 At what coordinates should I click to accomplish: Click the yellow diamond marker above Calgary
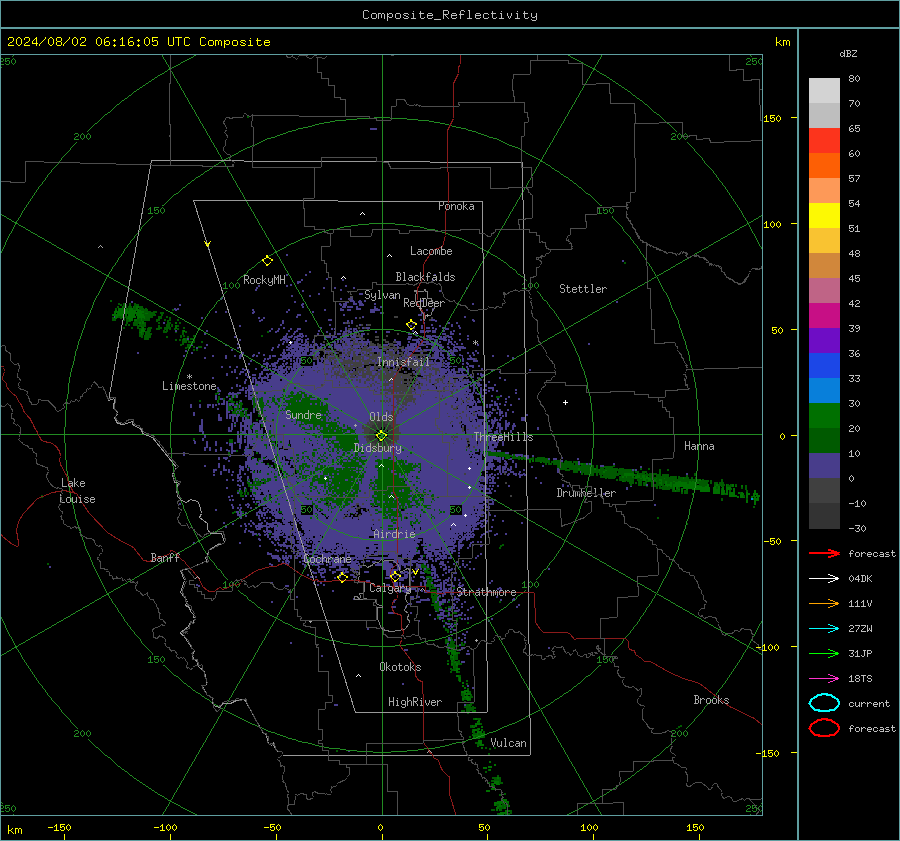pos(395,576)
